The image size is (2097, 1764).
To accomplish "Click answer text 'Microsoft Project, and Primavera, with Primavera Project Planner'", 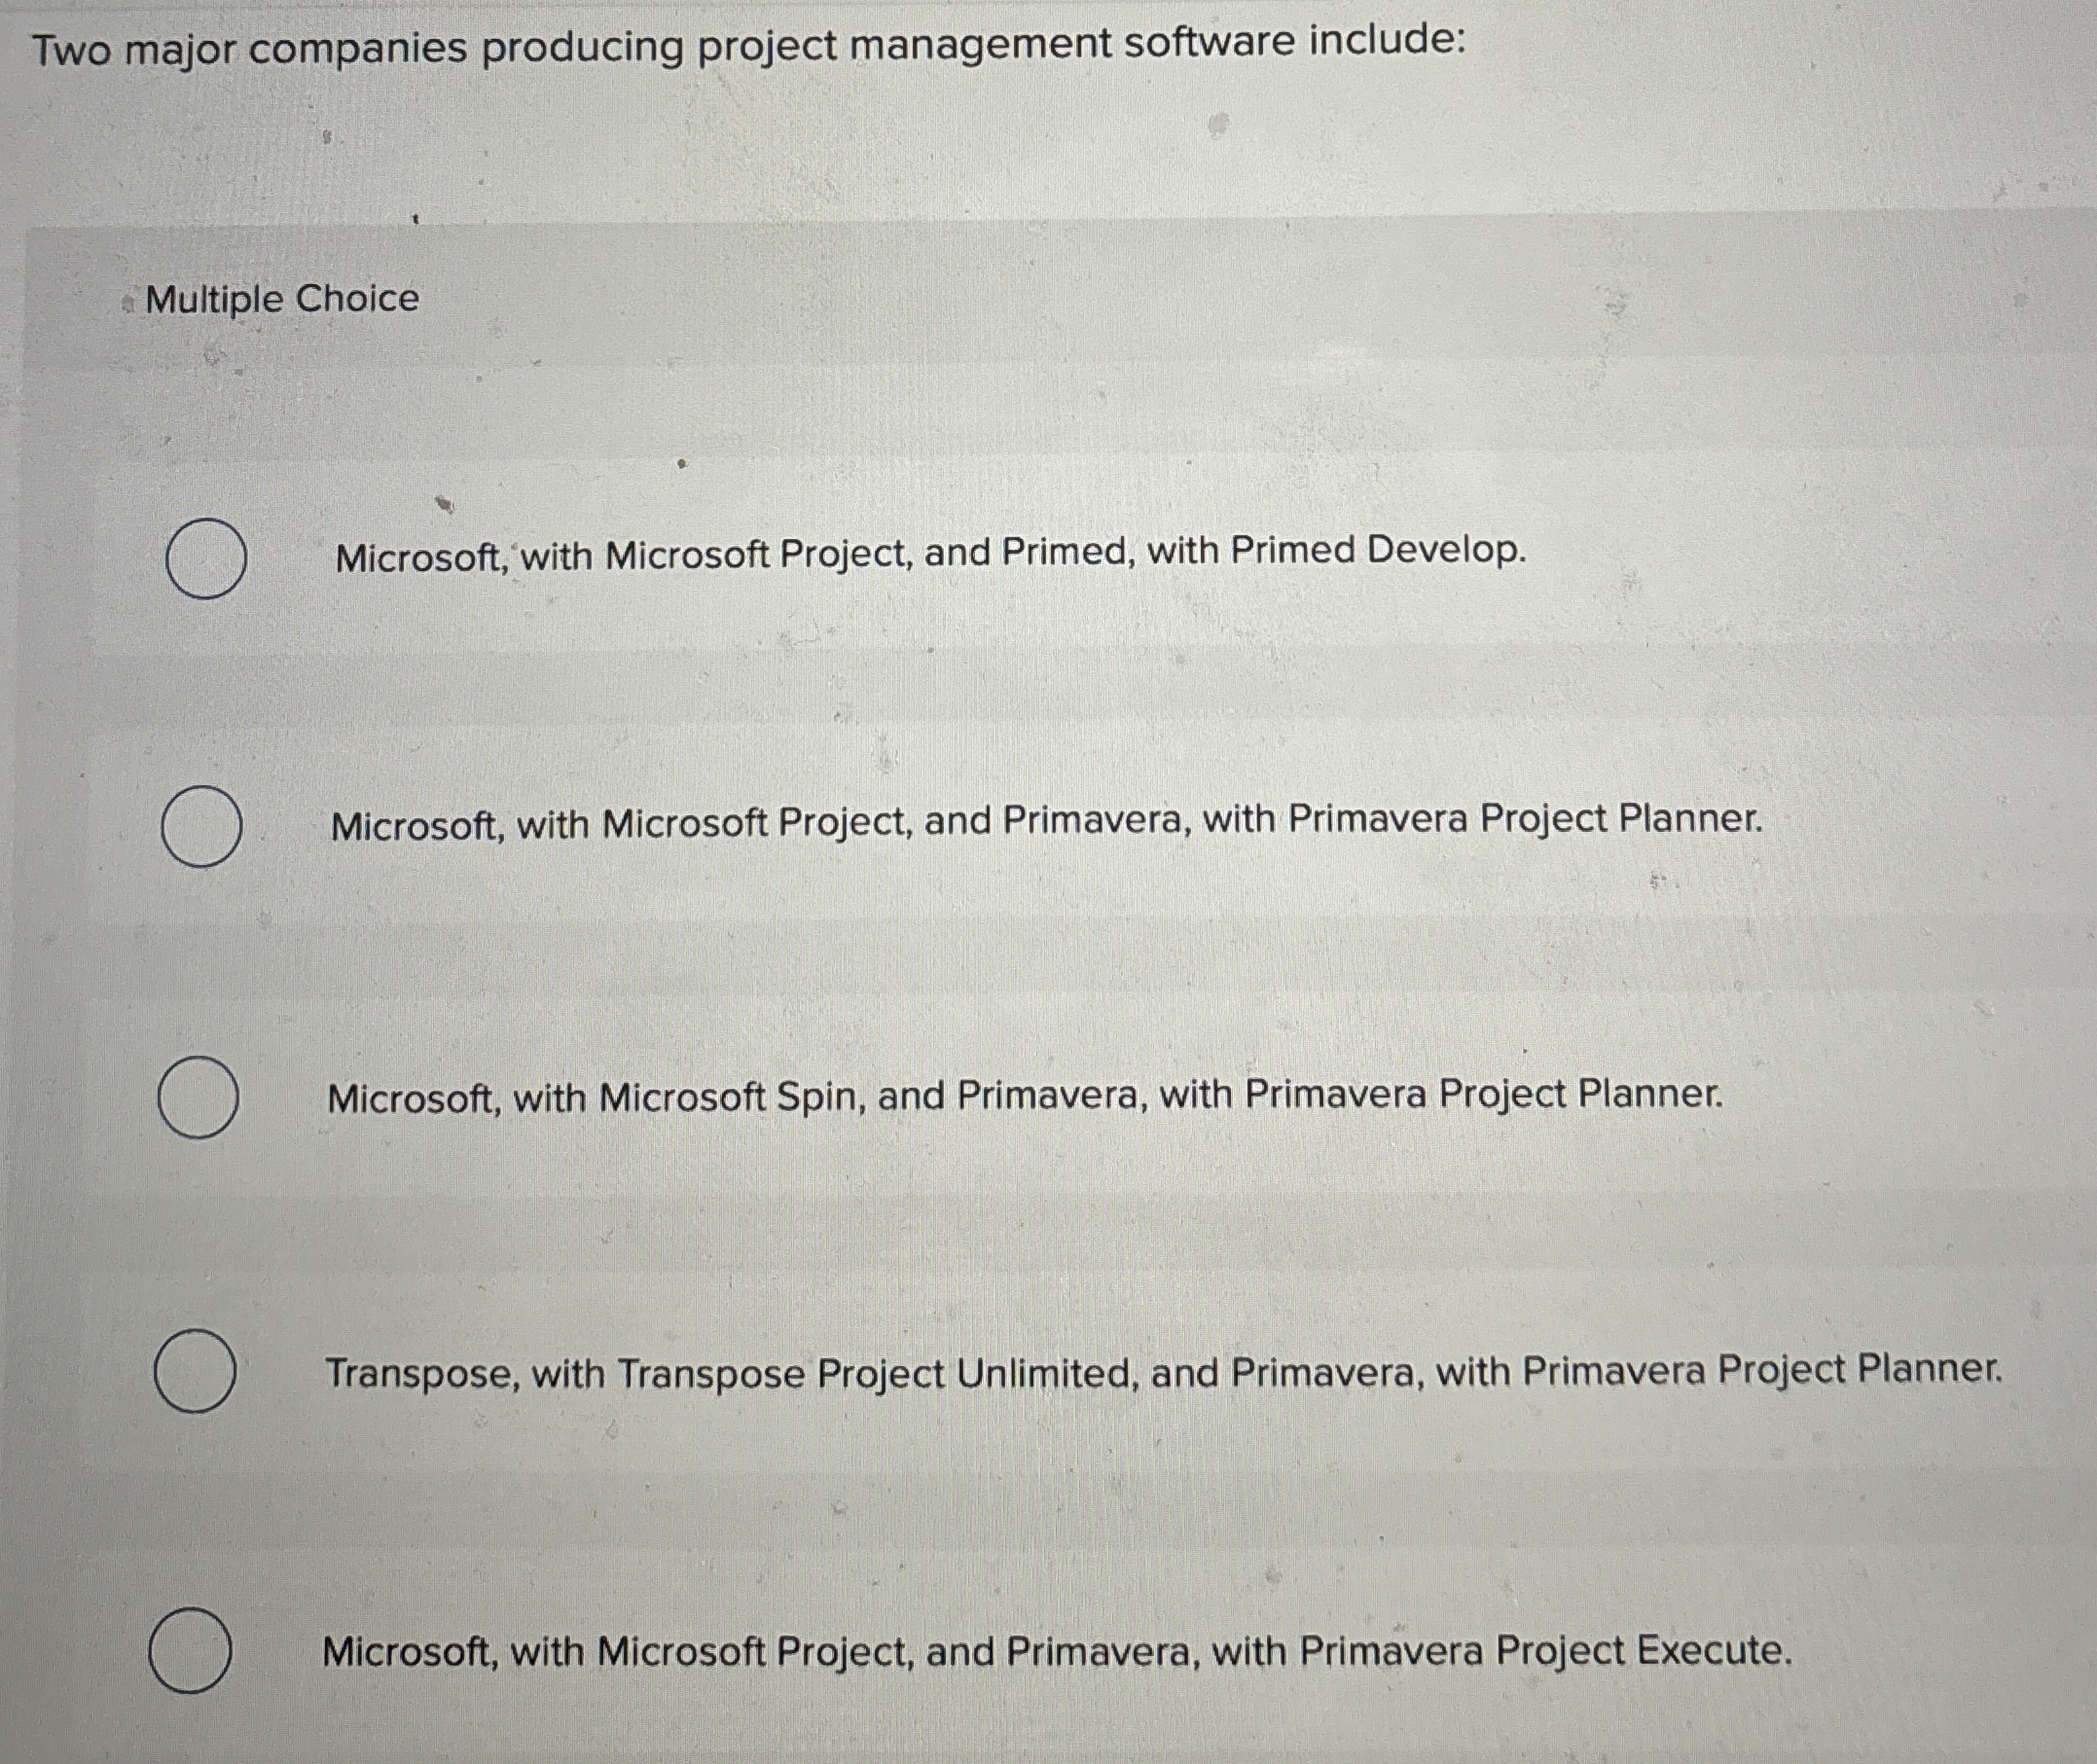I will click(x=1047, y=822).
